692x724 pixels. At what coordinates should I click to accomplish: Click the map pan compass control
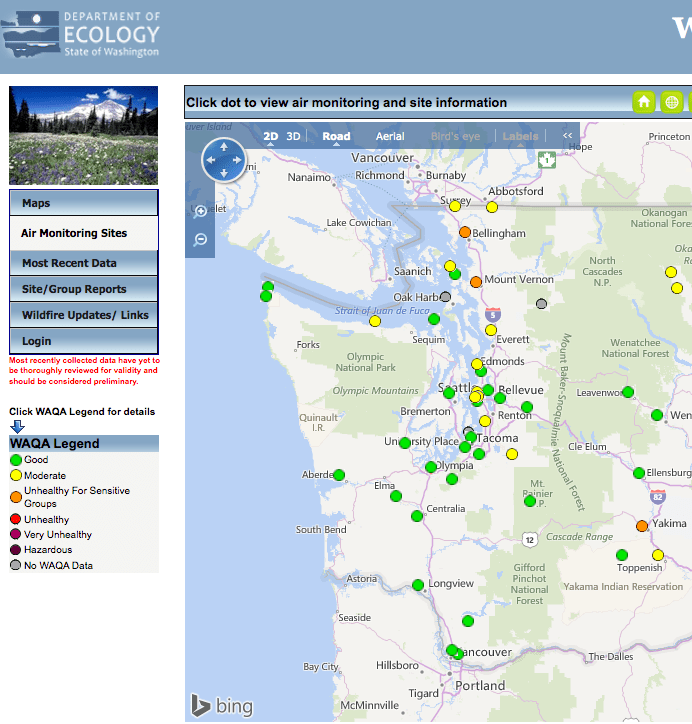point(223,160)
